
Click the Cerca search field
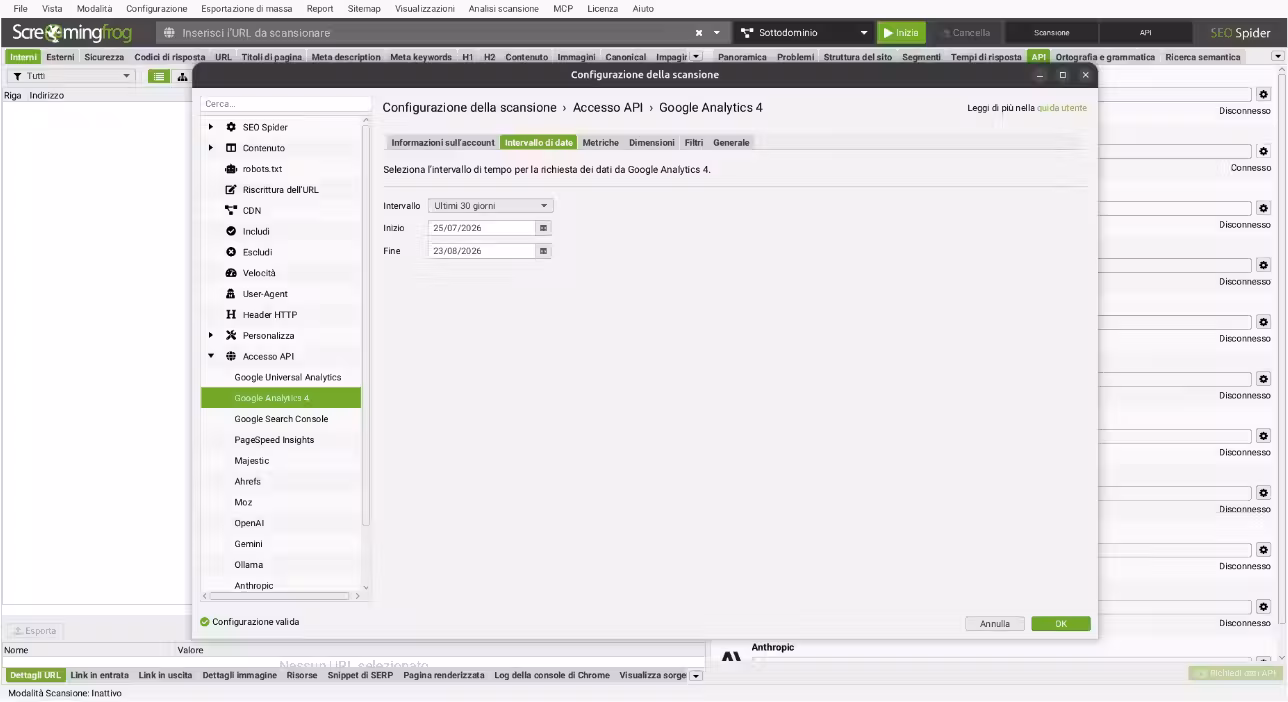click(x=286, y=104)
